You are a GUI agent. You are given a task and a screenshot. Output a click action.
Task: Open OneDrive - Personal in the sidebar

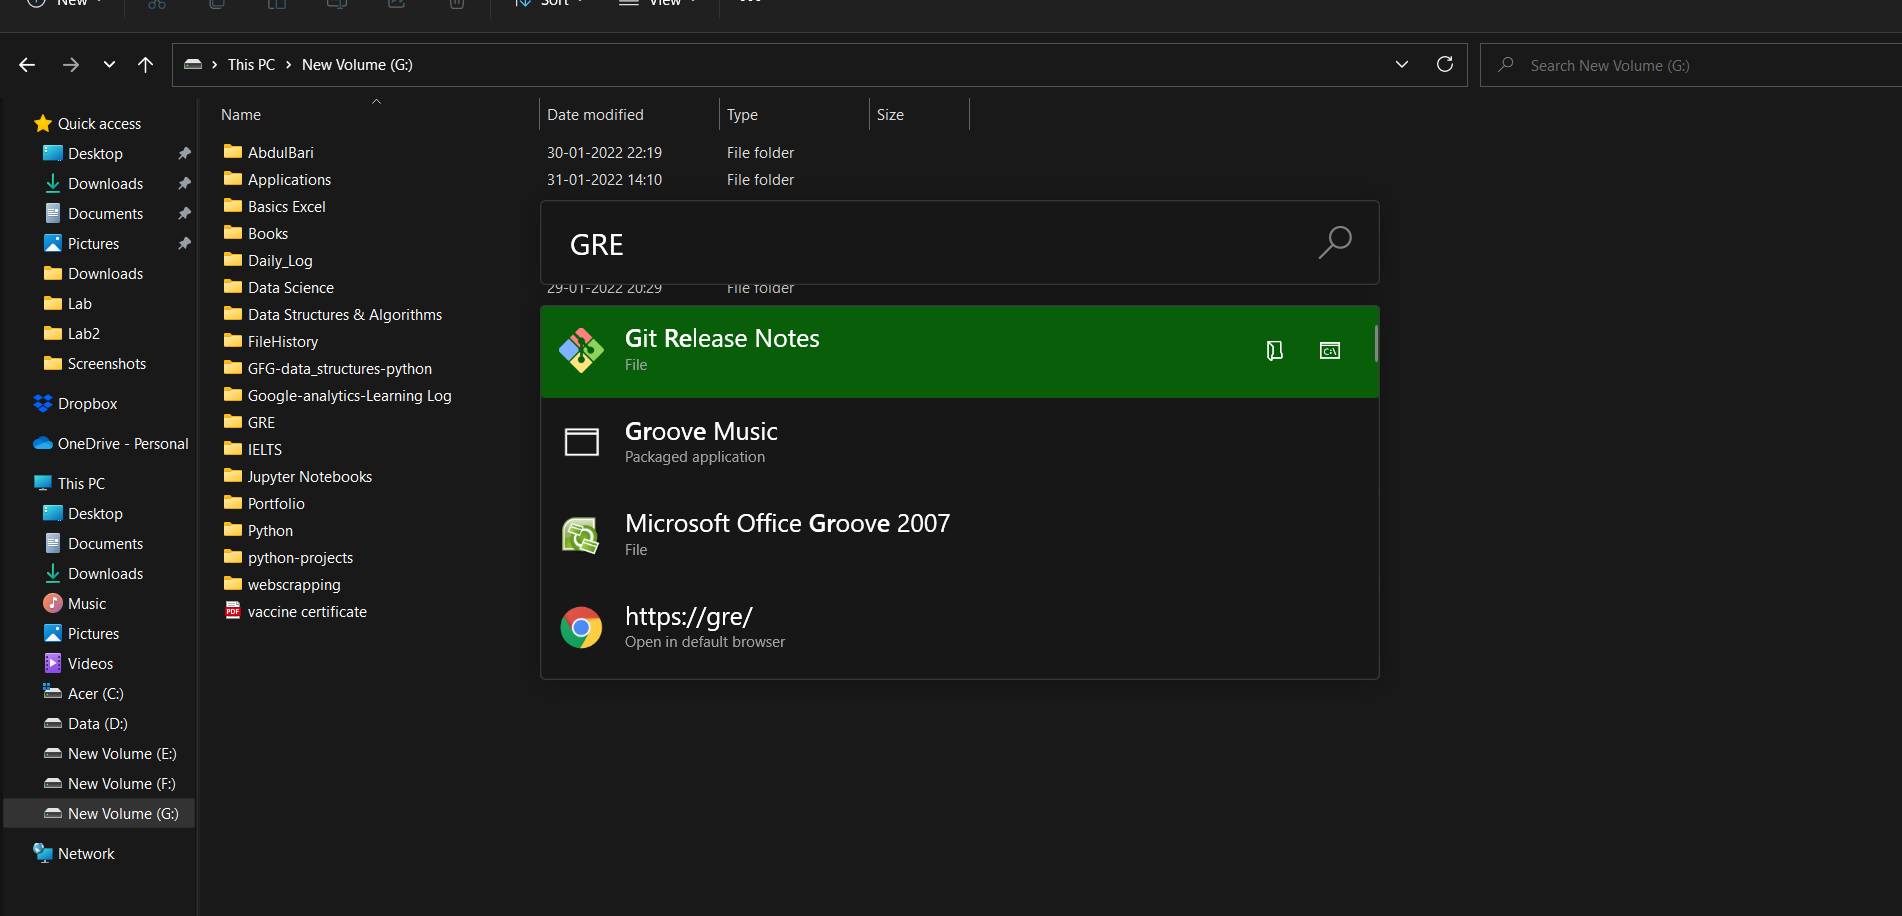[119, 443]
